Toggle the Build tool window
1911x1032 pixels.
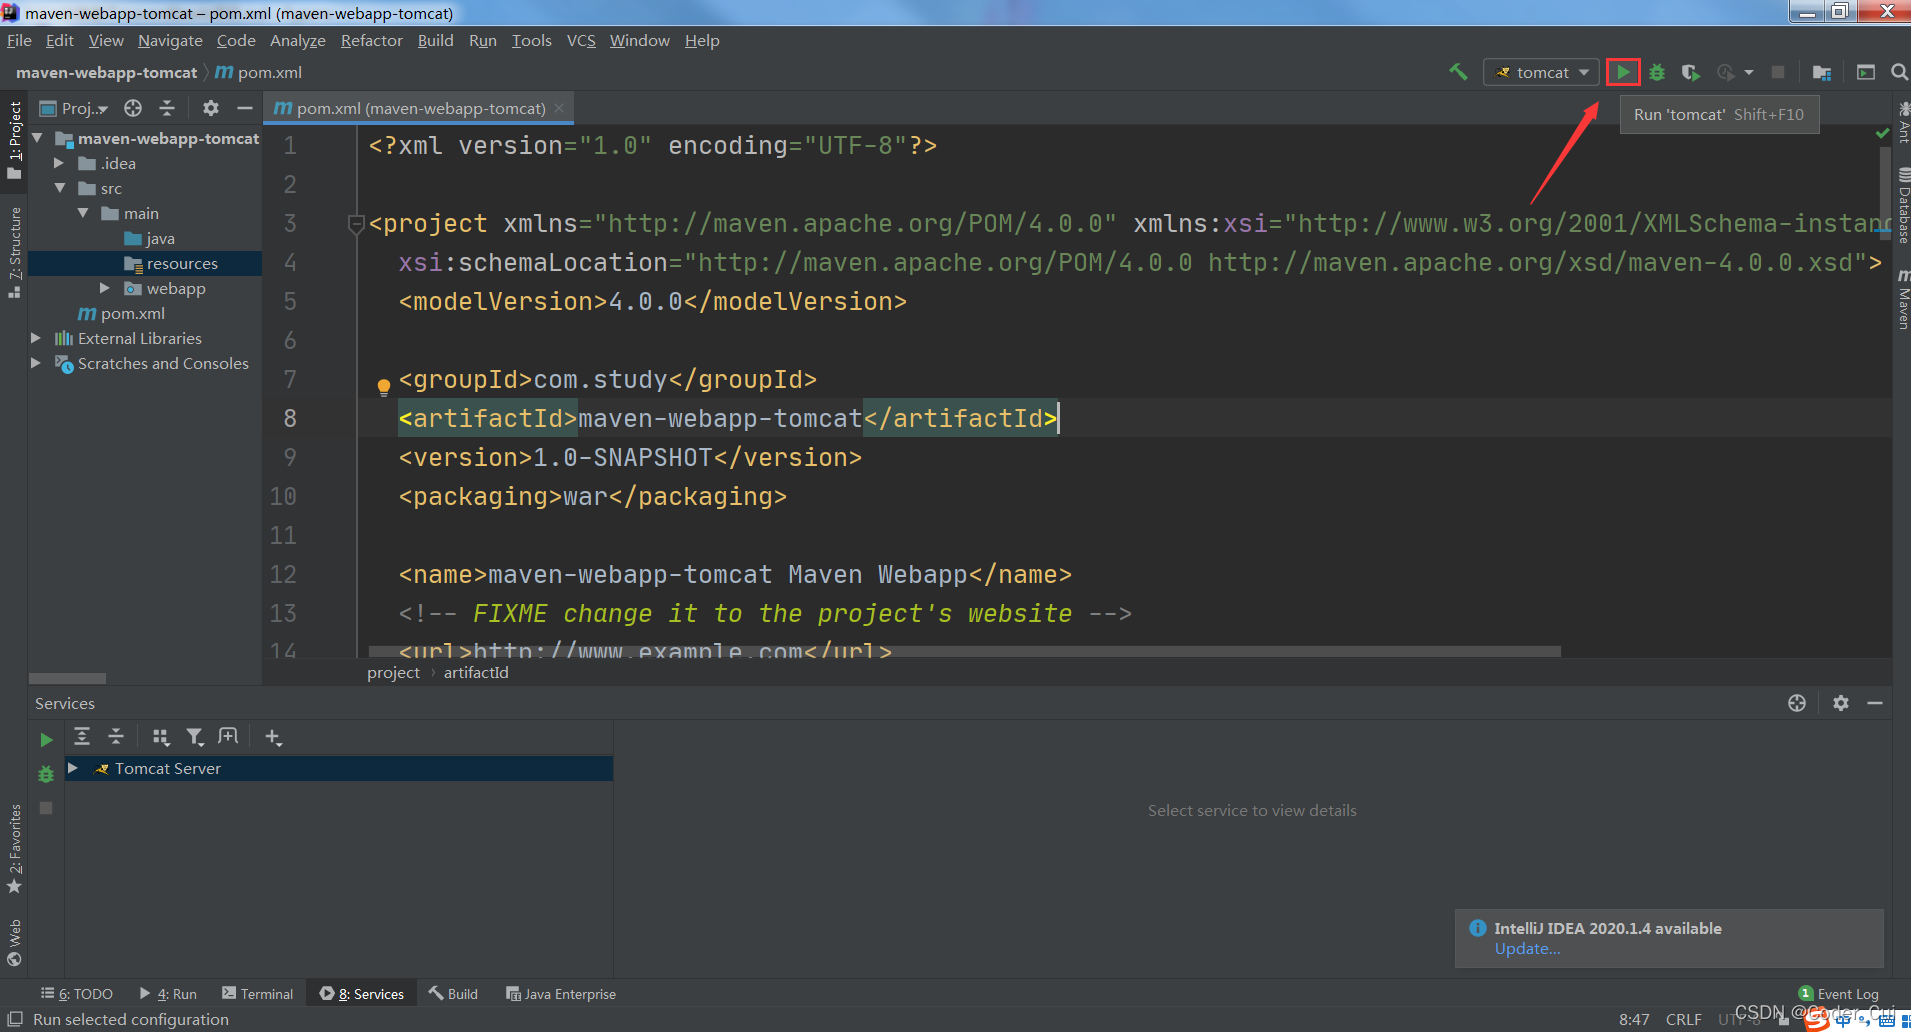click(453, 994)
